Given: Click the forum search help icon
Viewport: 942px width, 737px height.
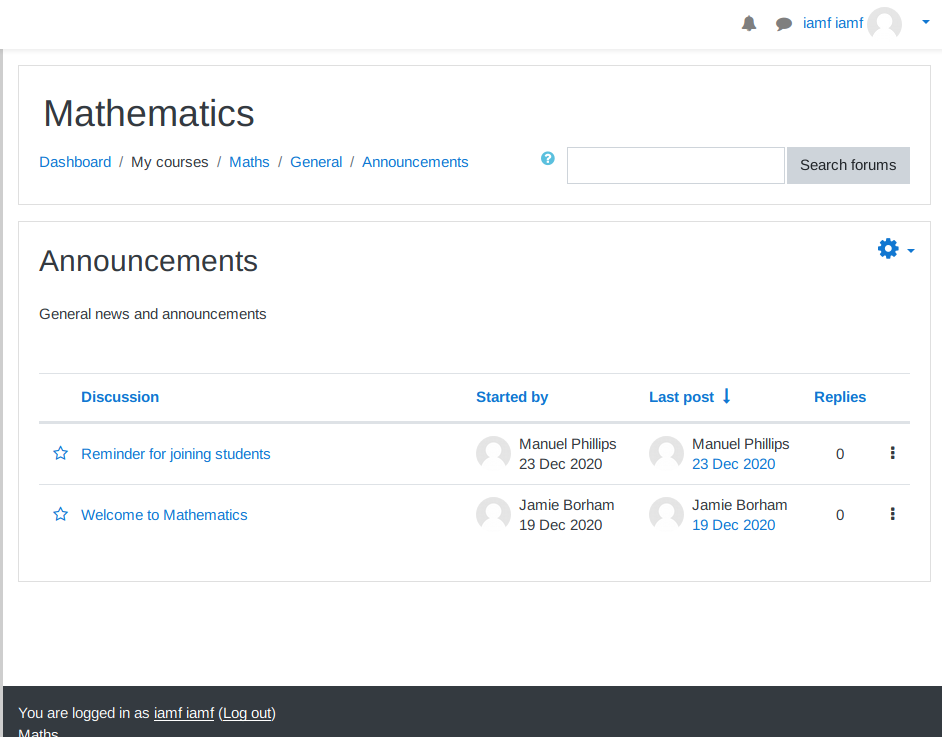Looking at the screenshot, I should click(x=548, y=158).
